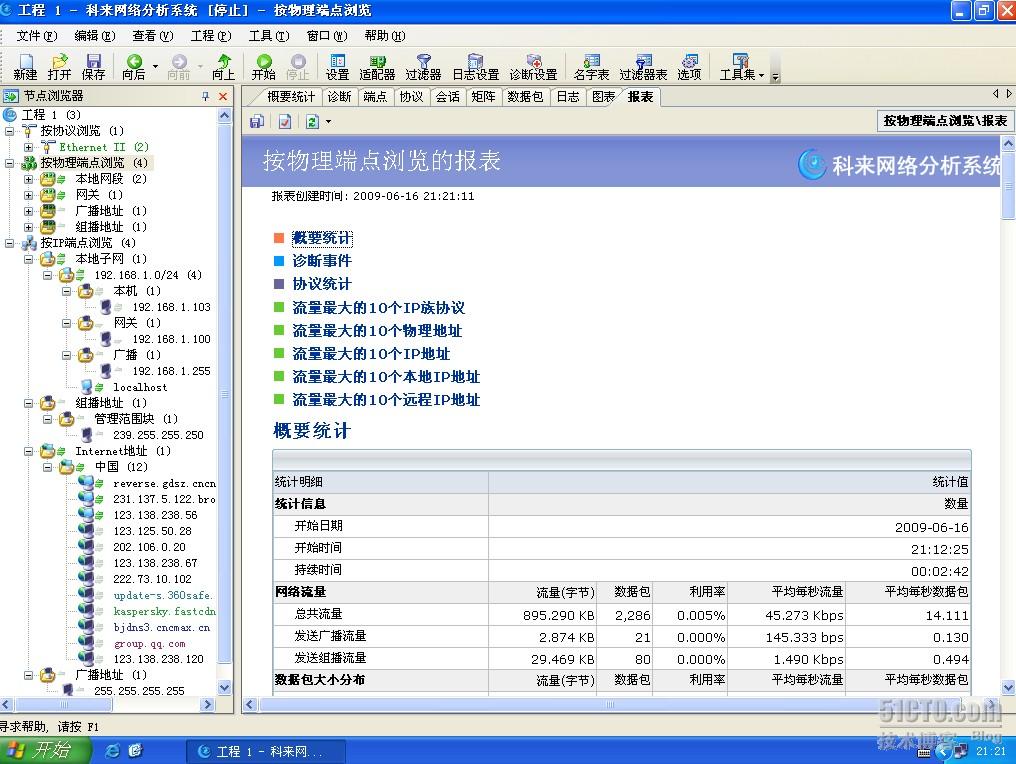Click the save report icon in report toolbar

[257, 121]
